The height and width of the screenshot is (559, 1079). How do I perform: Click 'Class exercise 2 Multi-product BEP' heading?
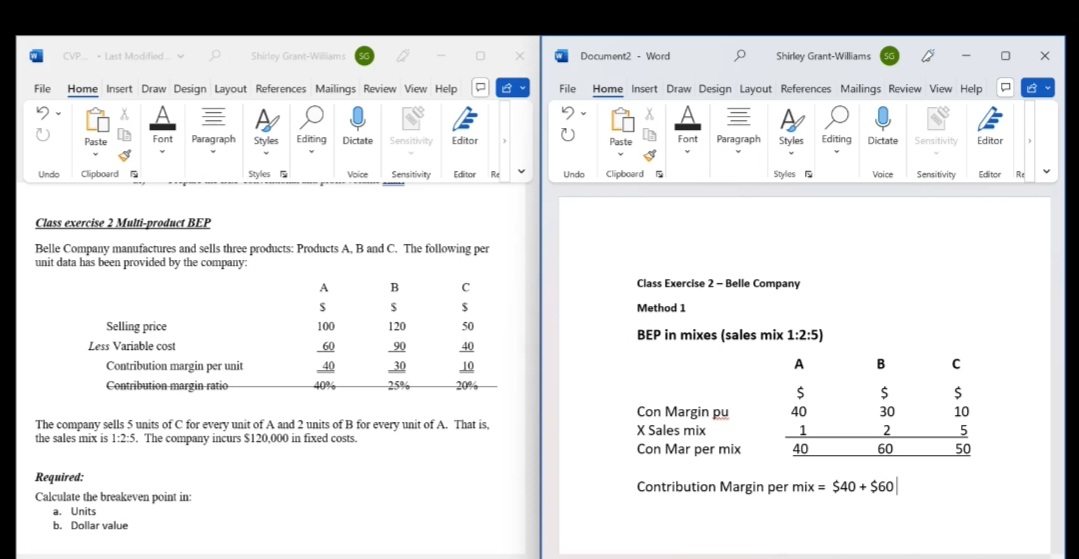[123, 223]
